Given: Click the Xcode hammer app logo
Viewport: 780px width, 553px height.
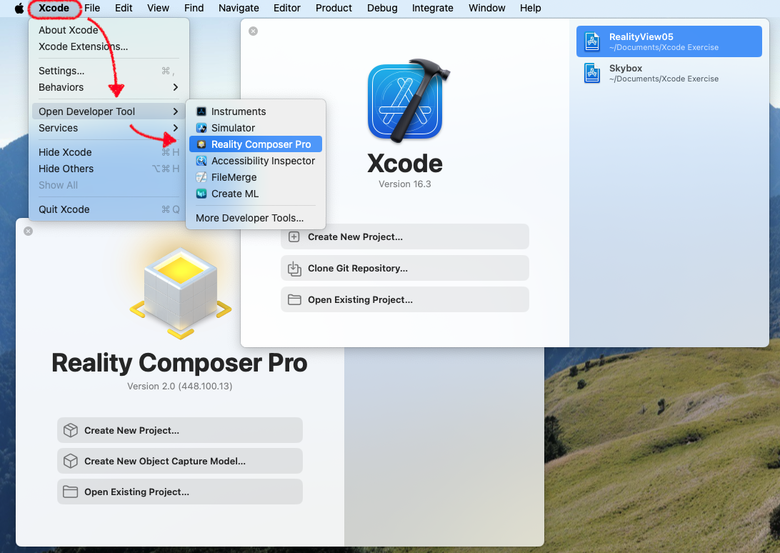Looking at the screenshot, I should 408,101.
